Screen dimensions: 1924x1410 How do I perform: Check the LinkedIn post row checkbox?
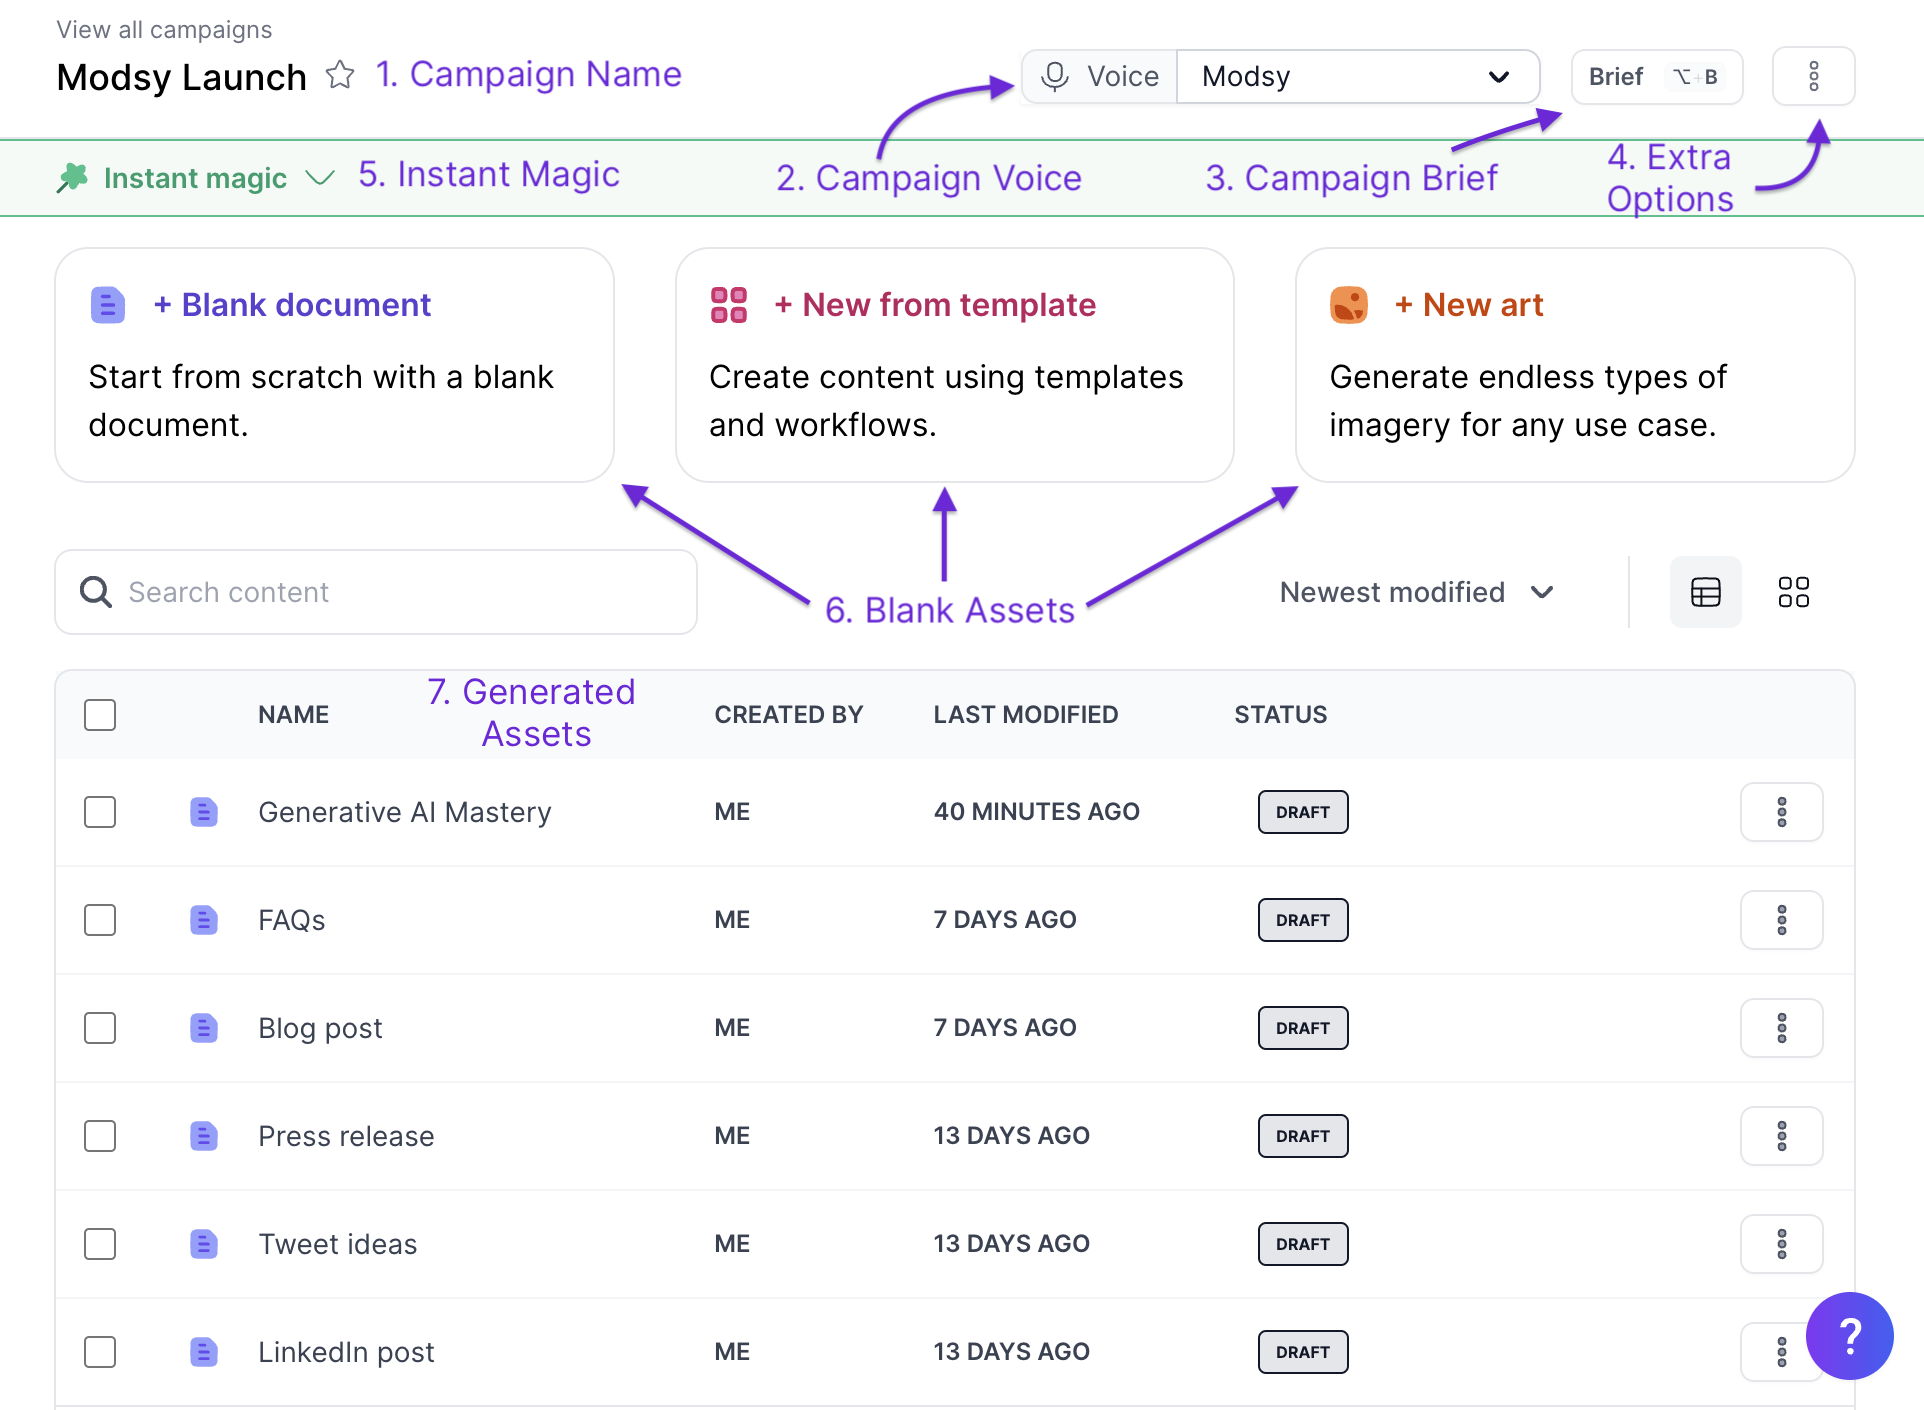pos(100,1352)
